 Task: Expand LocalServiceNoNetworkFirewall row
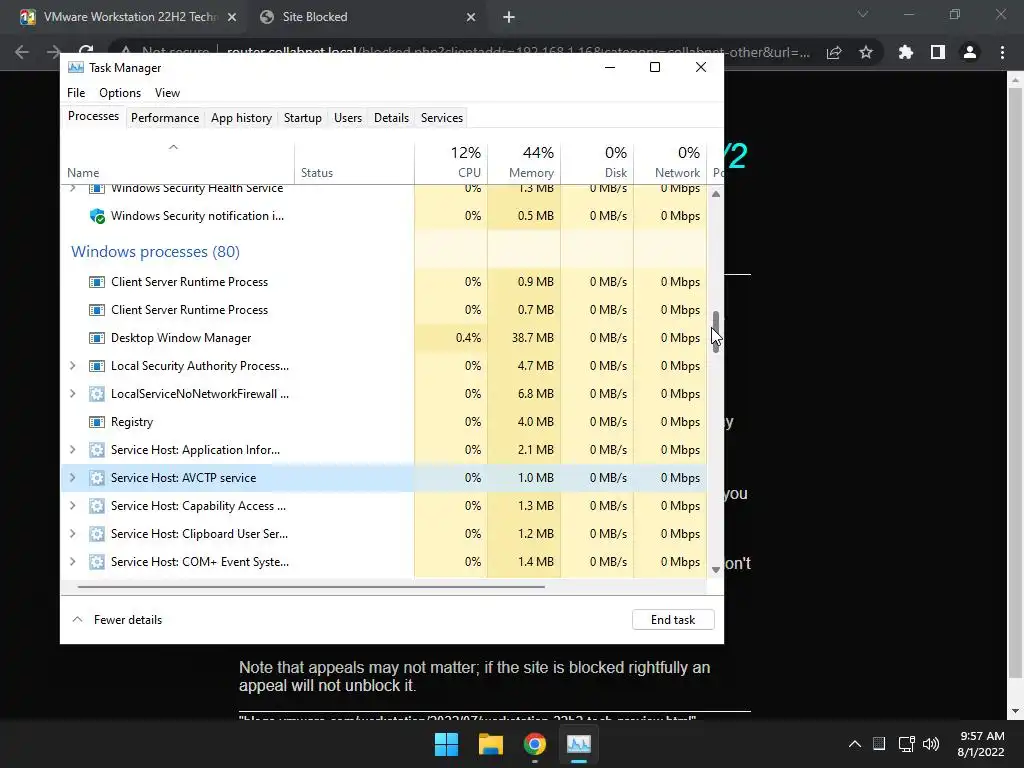coord(72,394)
